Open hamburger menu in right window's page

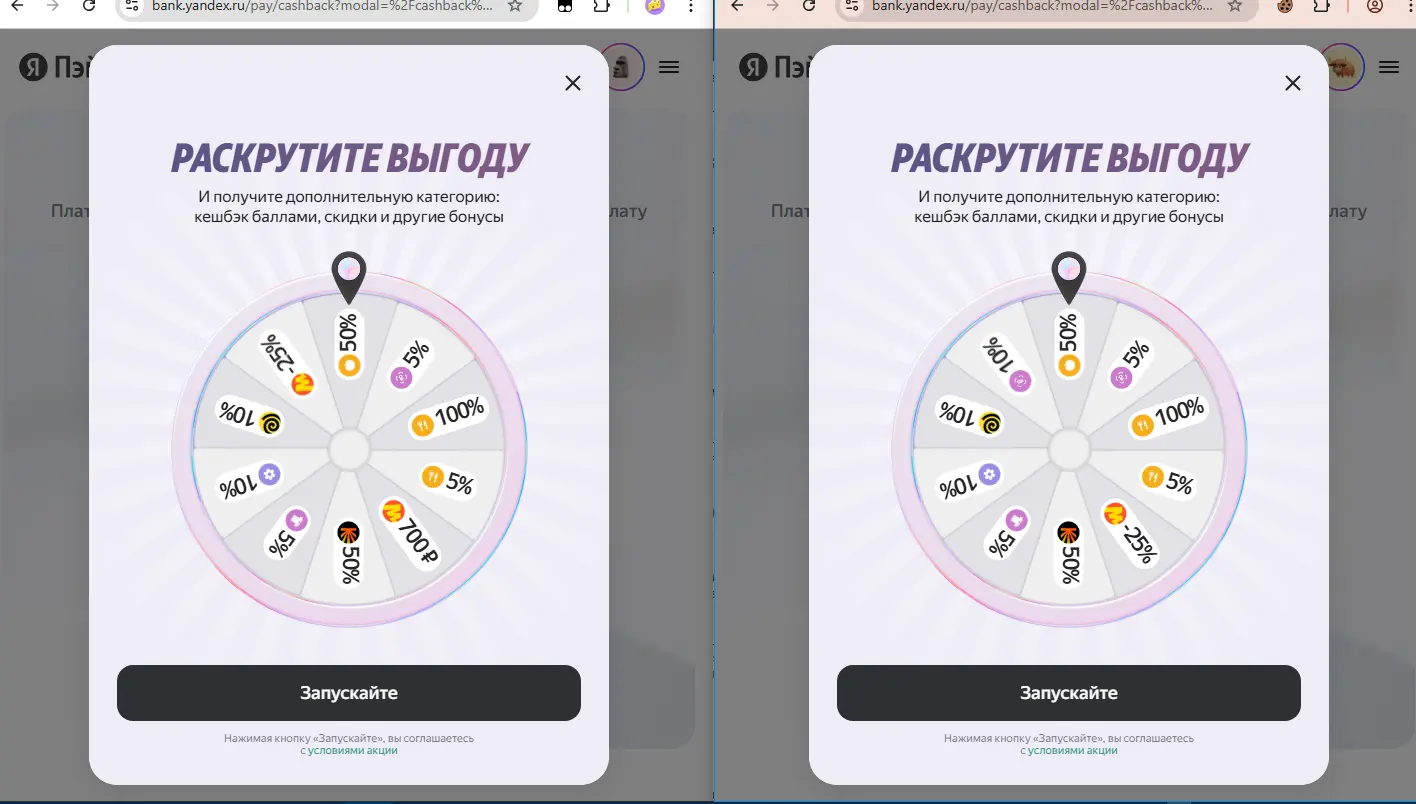1389,67
